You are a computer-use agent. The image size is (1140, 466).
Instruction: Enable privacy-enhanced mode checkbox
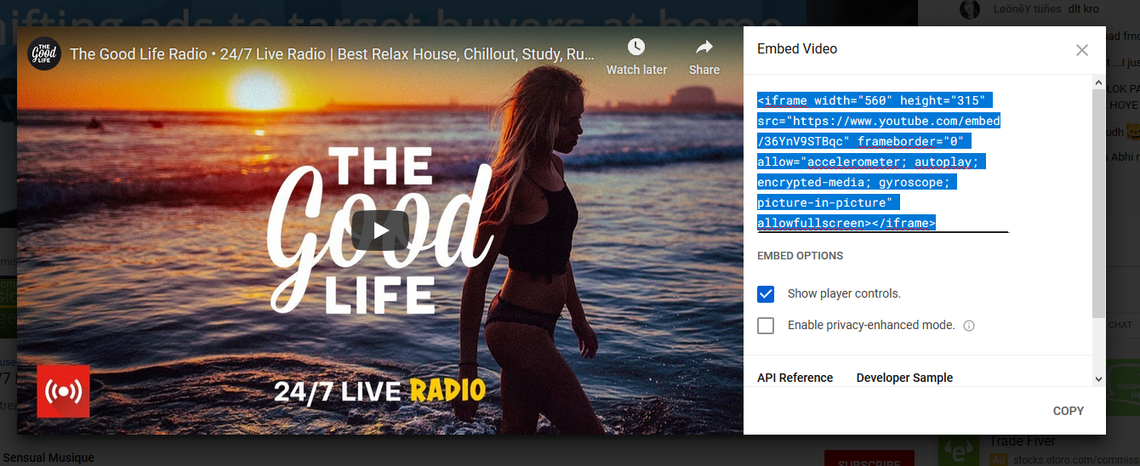[766, 326]
